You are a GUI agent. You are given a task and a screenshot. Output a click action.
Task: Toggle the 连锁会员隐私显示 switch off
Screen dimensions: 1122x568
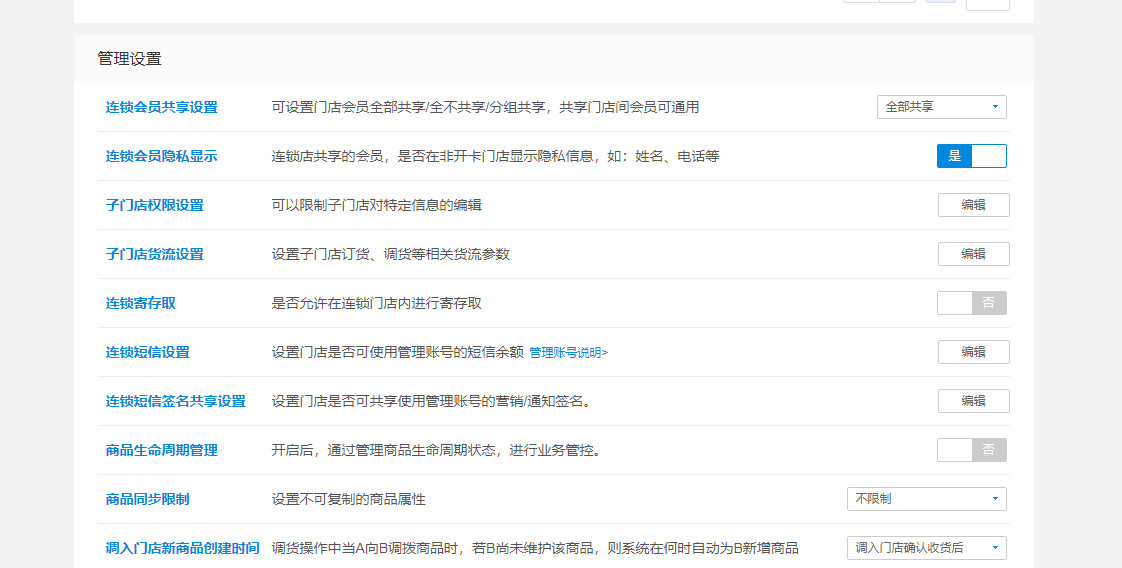[971, 156]
